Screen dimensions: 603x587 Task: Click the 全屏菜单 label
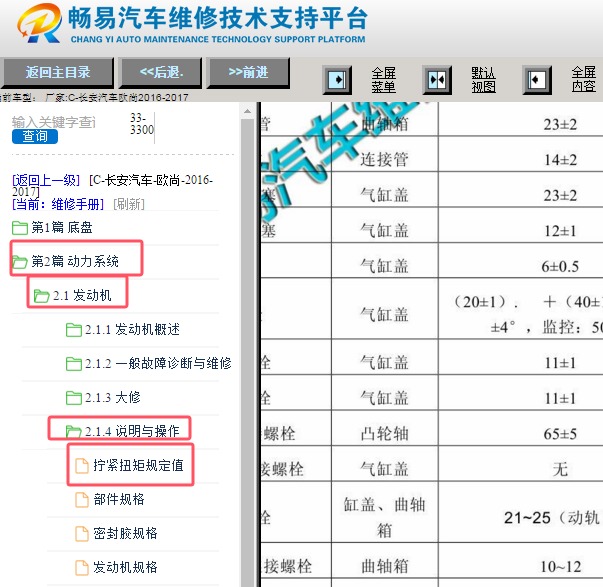click(383, 80)
